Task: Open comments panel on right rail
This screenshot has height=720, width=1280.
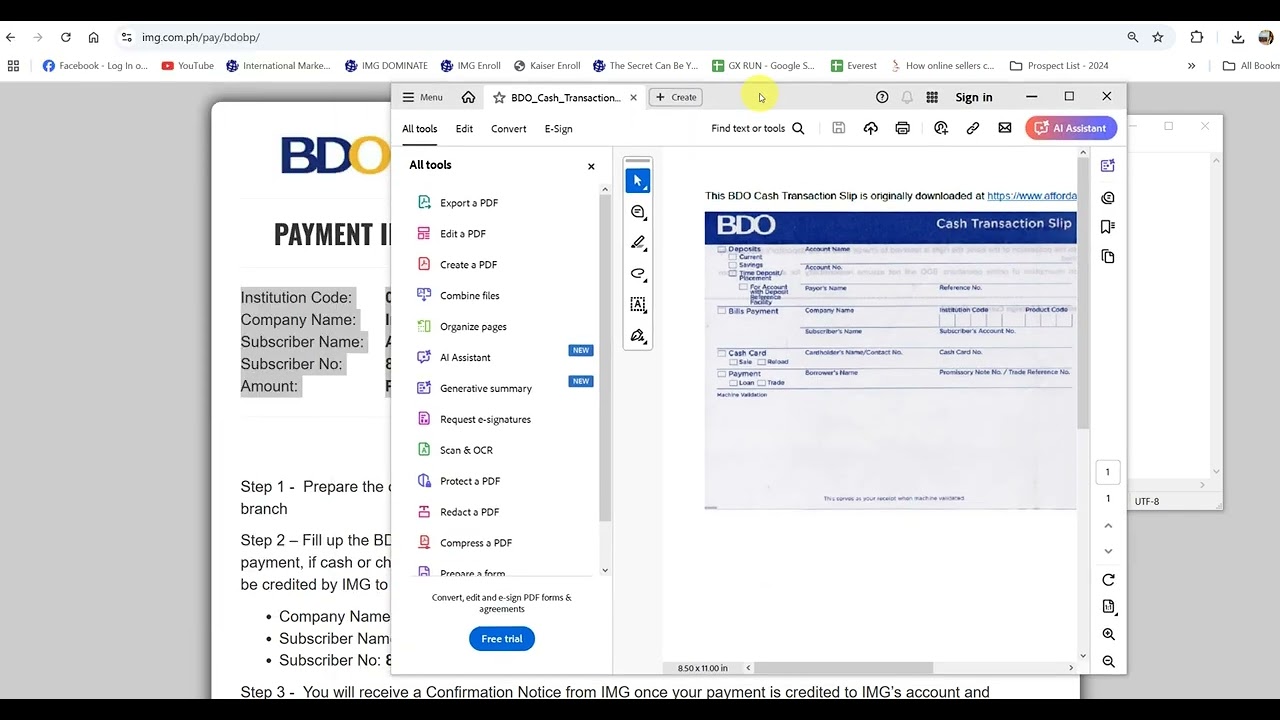Action: point(1107,198)
